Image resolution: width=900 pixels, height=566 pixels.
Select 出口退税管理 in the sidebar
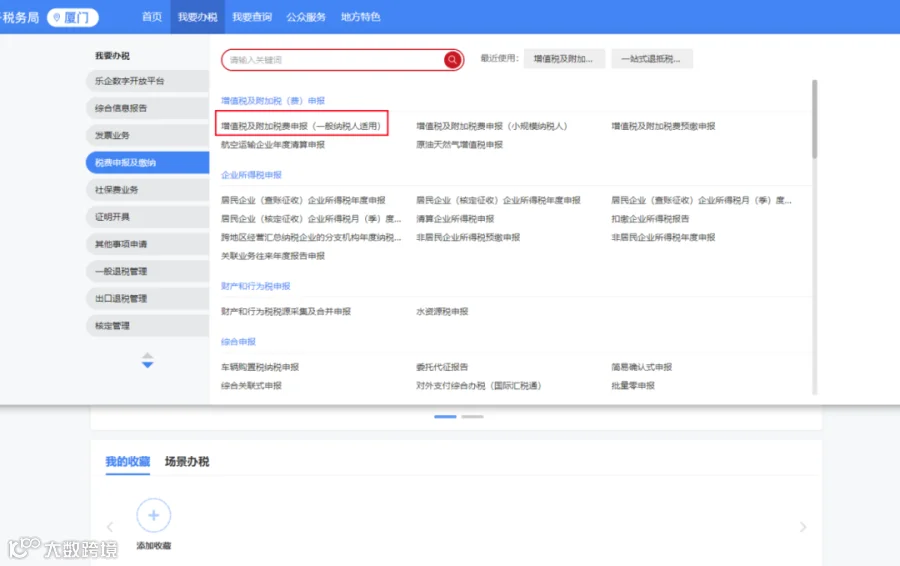(148, 298)
